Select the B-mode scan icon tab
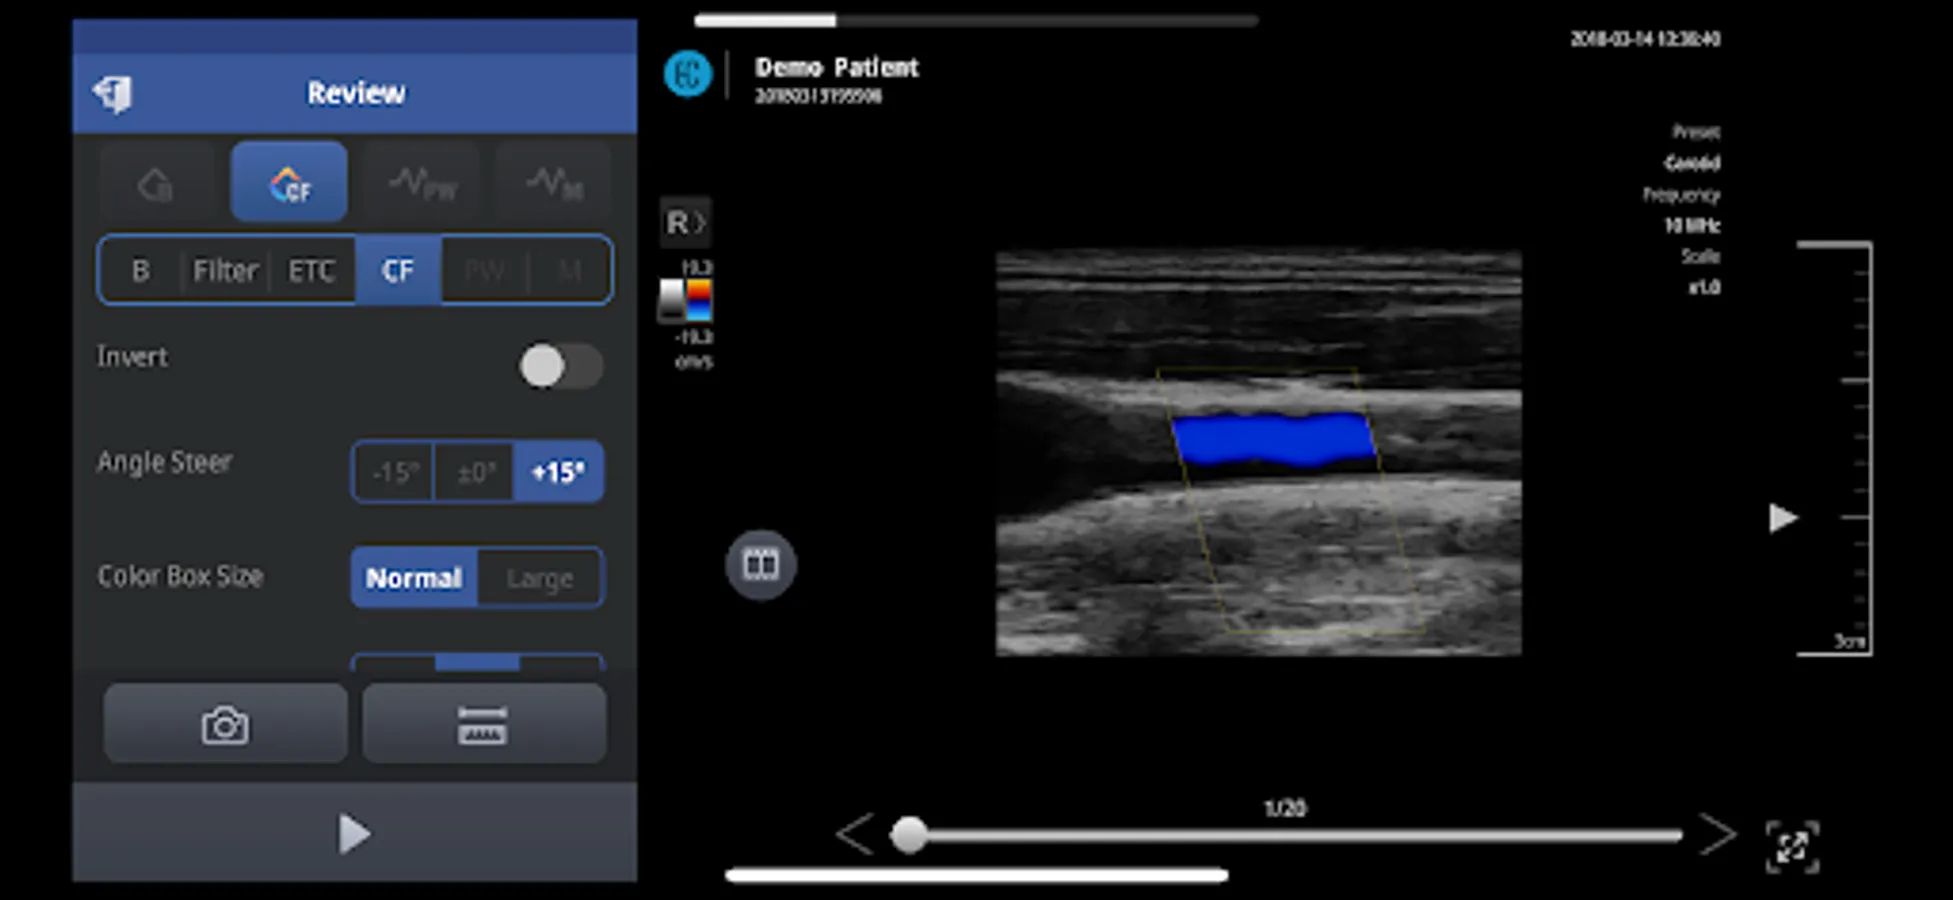The image size is (1953, 900). 156,182
